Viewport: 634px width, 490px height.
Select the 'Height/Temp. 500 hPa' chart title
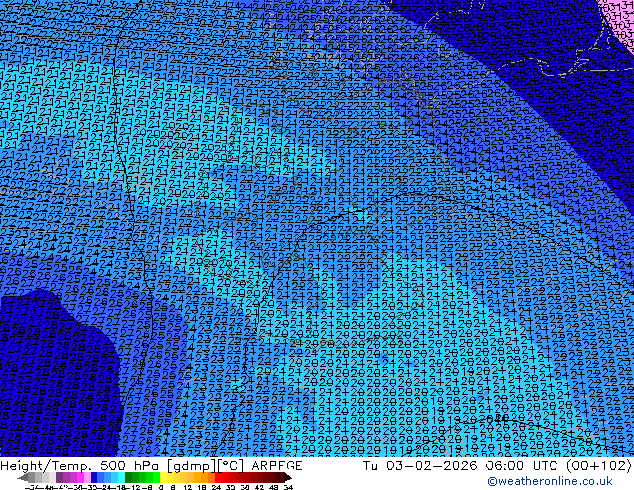point(81,466)
